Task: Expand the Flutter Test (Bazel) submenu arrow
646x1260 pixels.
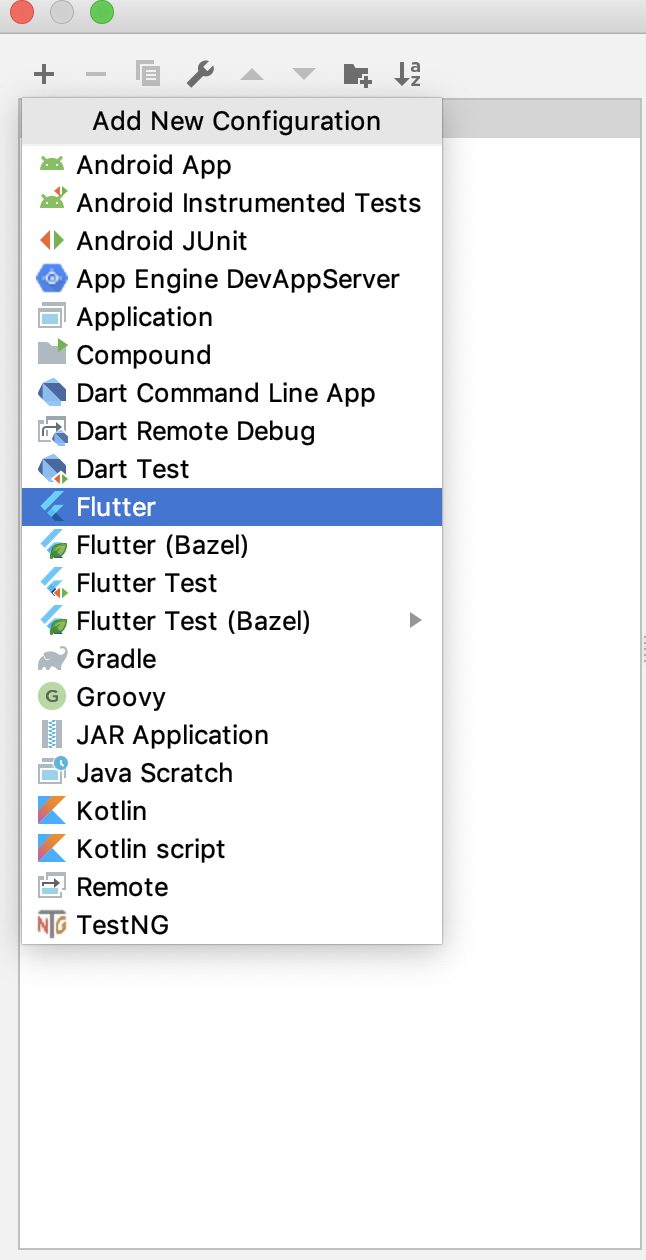Action: pyautogui.click(x=416, y=621)
